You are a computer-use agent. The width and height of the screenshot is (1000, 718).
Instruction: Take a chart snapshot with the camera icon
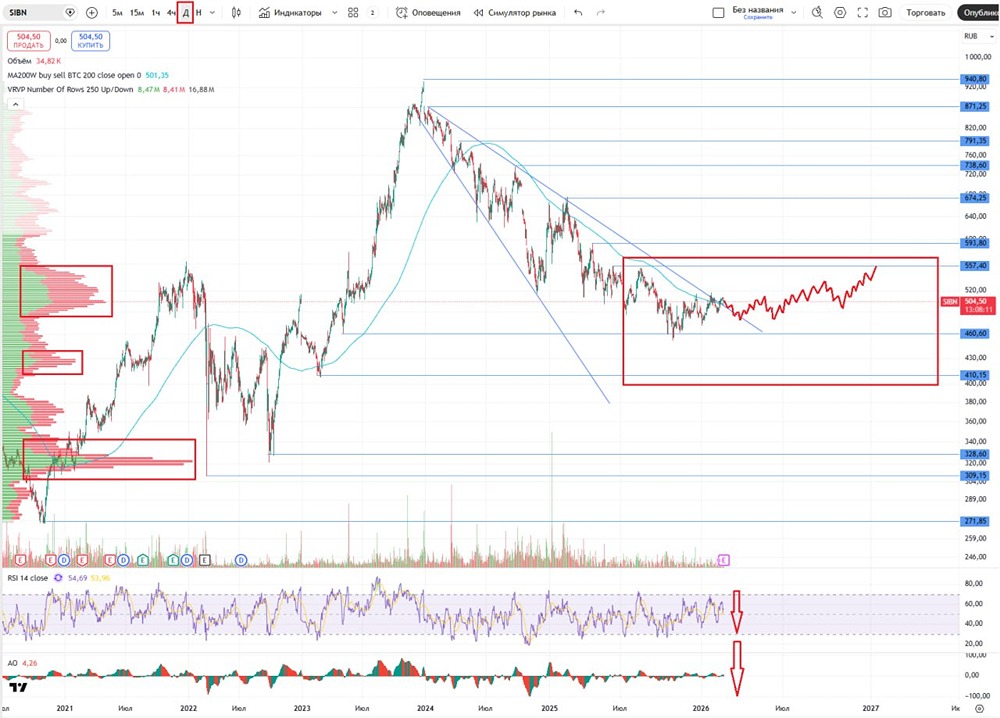coord(885,13)
